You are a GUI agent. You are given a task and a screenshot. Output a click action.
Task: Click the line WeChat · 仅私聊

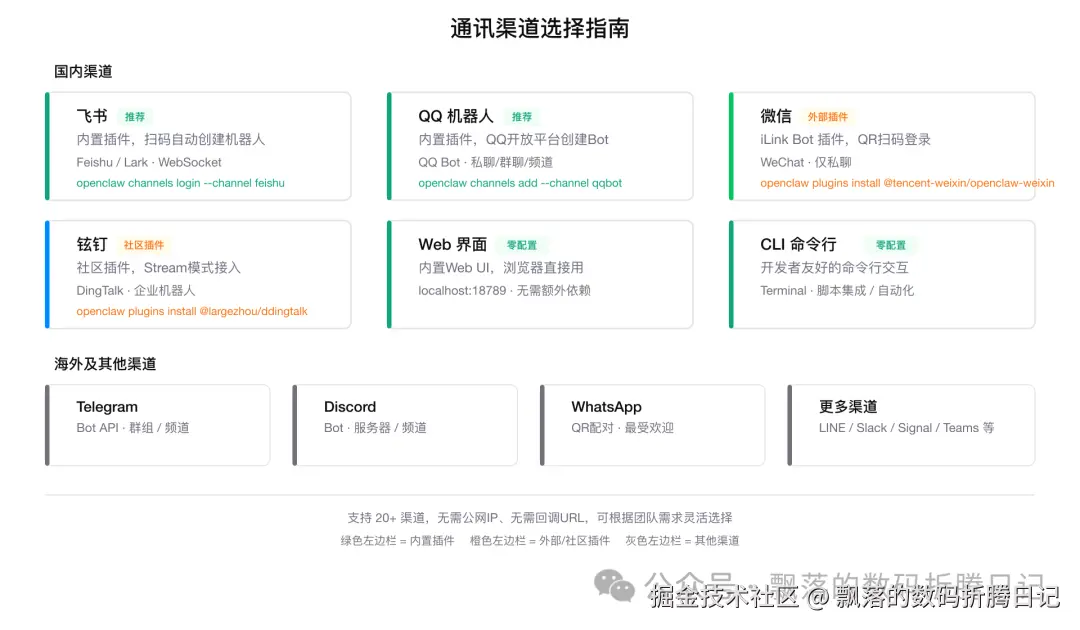(x=806, y=162)
